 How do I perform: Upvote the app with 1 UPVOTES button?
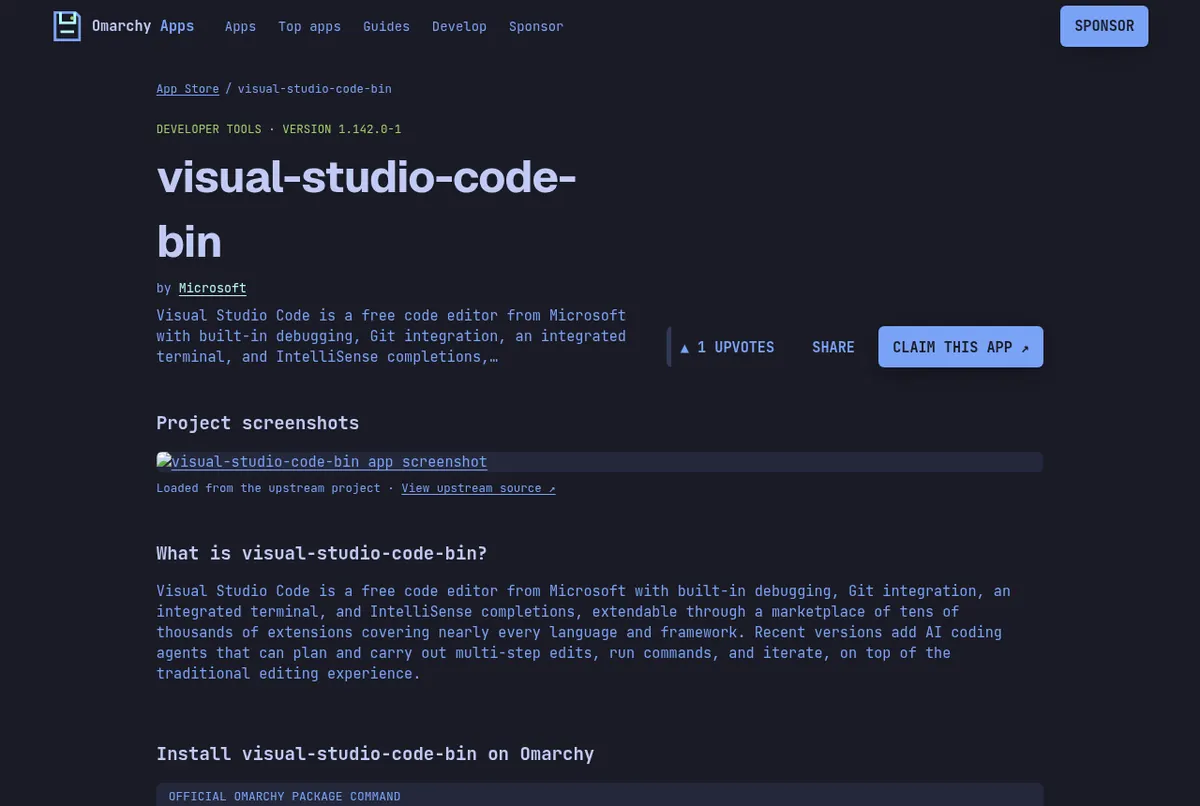tap(727, 347)
